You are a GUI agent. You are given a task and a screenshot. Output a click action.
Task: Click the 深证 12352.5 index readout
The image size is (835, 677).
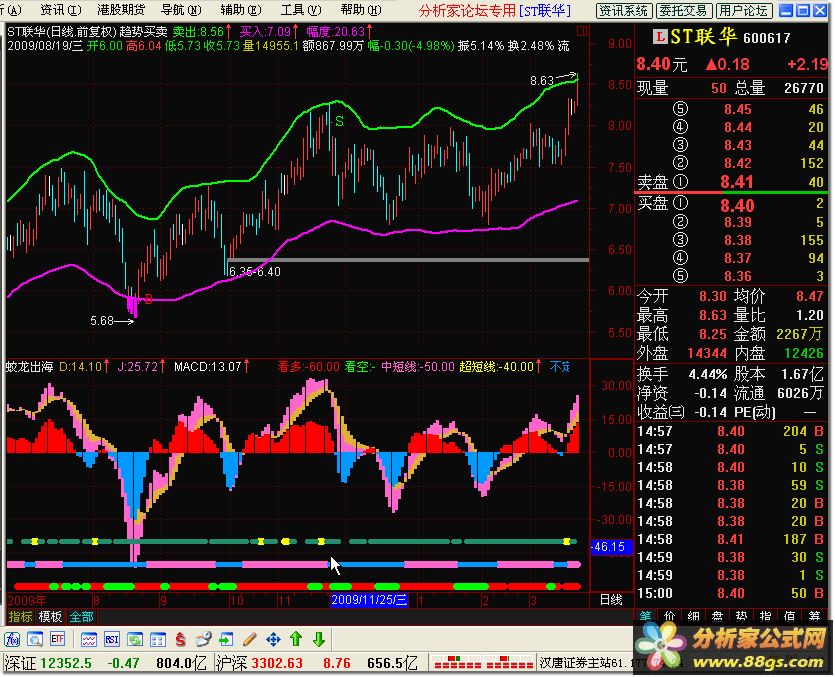pyautogui.click(x=48, y=663)
